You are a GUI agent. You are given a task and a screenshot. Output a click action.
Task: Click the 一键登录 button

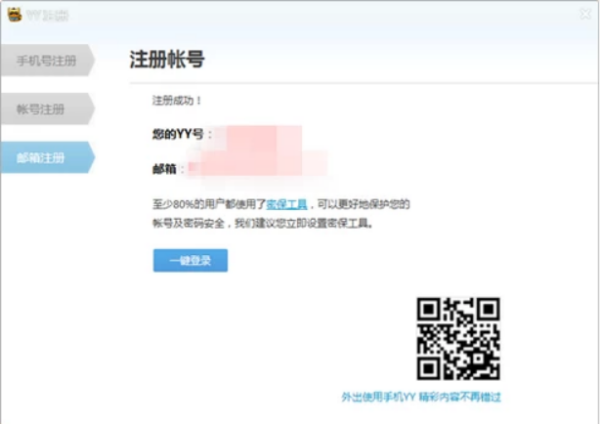click(x=191, y=261)
